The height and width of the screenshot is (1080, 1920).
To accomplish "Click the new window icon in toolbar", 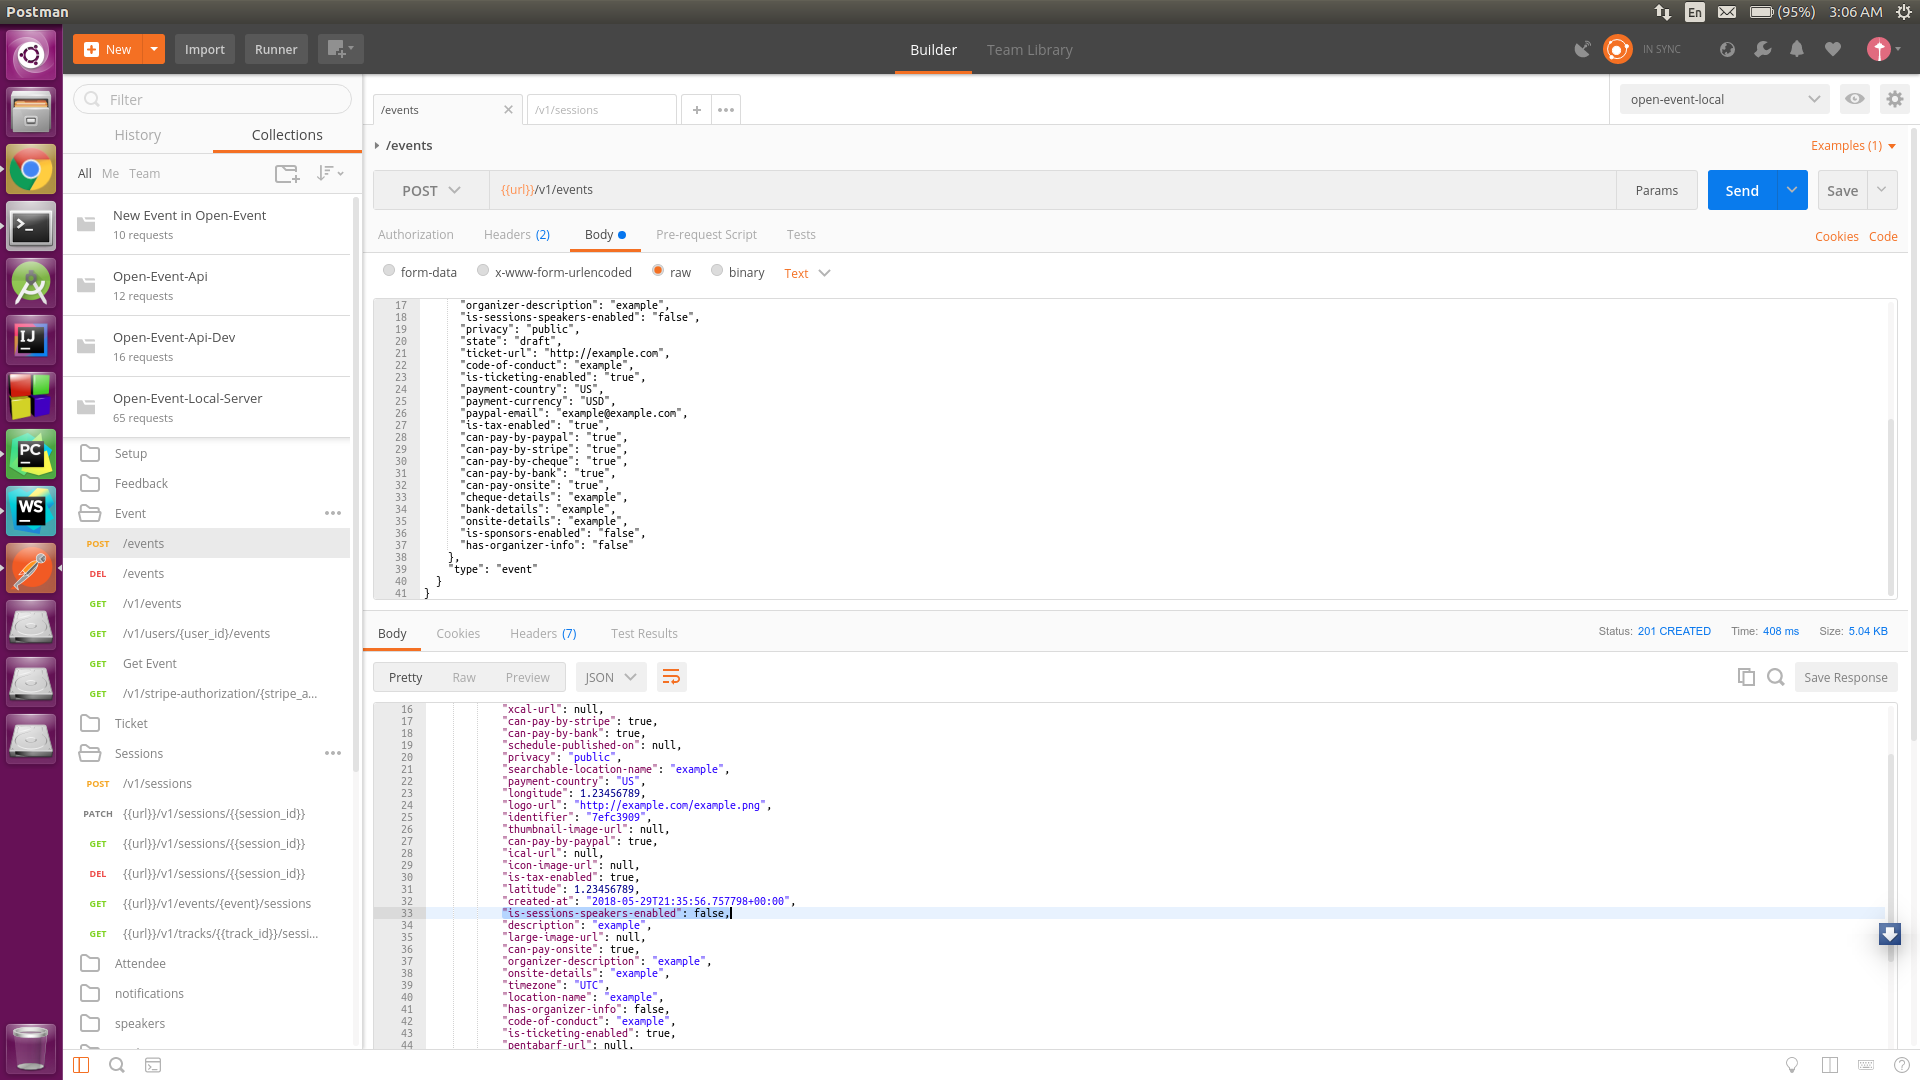I will [x=340, y=49].
